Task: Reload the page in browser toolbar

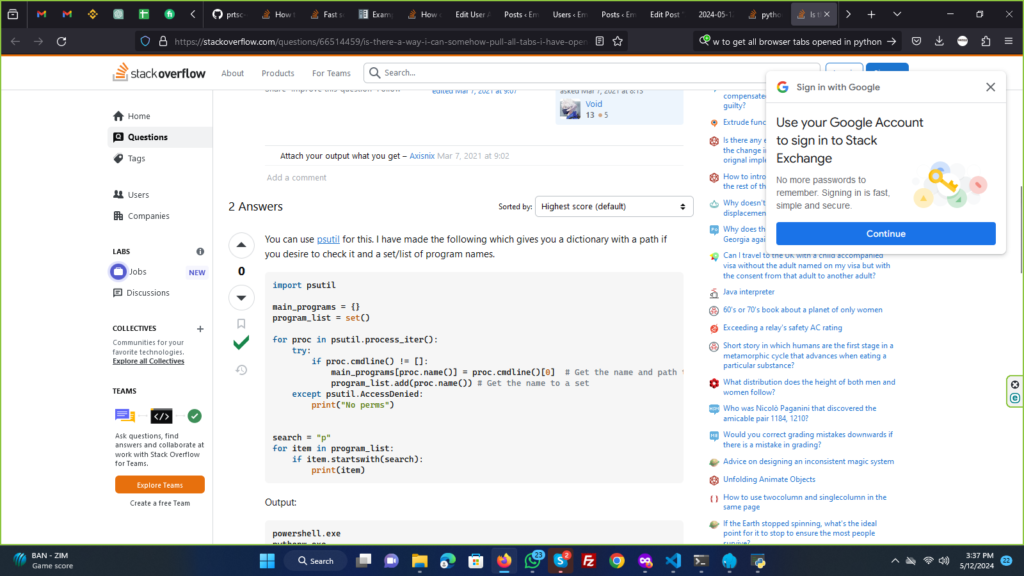Action: (x=62, y=41)
